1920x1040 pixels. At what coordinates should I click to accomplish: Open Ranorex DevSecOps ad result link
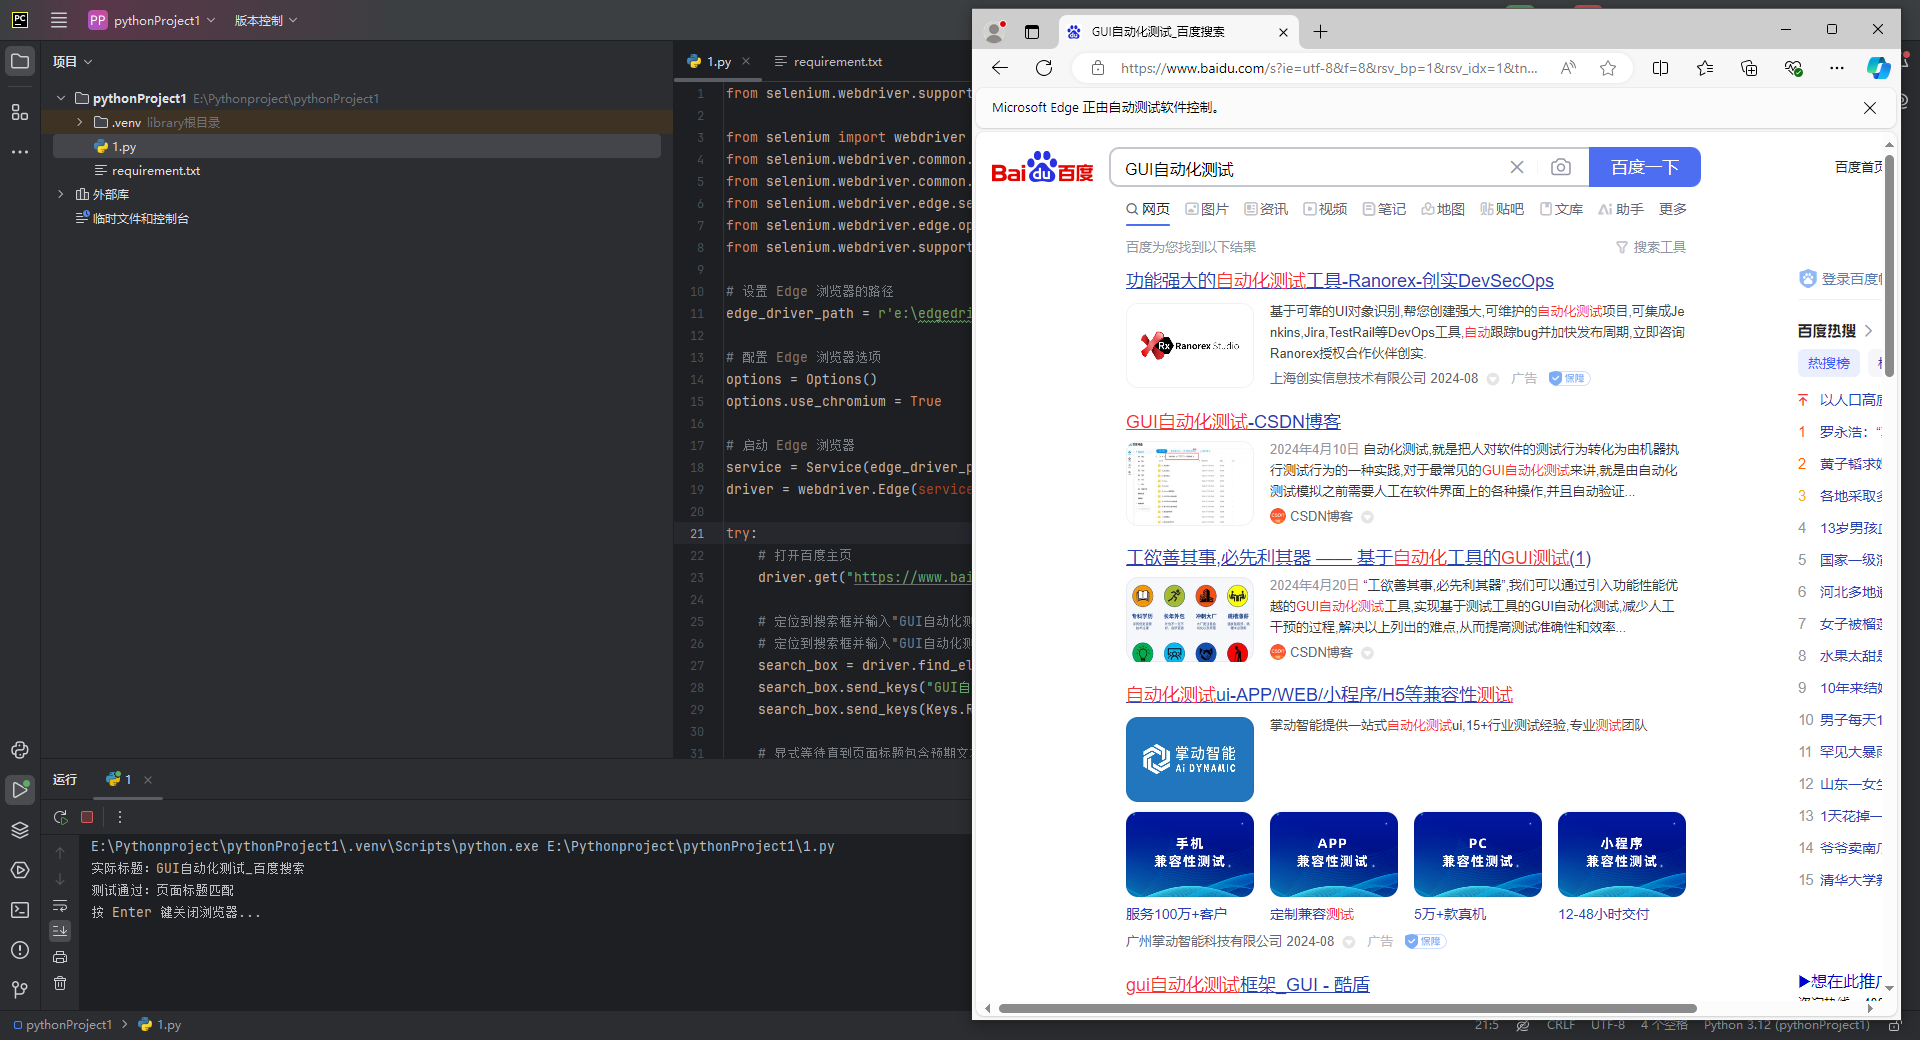pos(1340,281)
